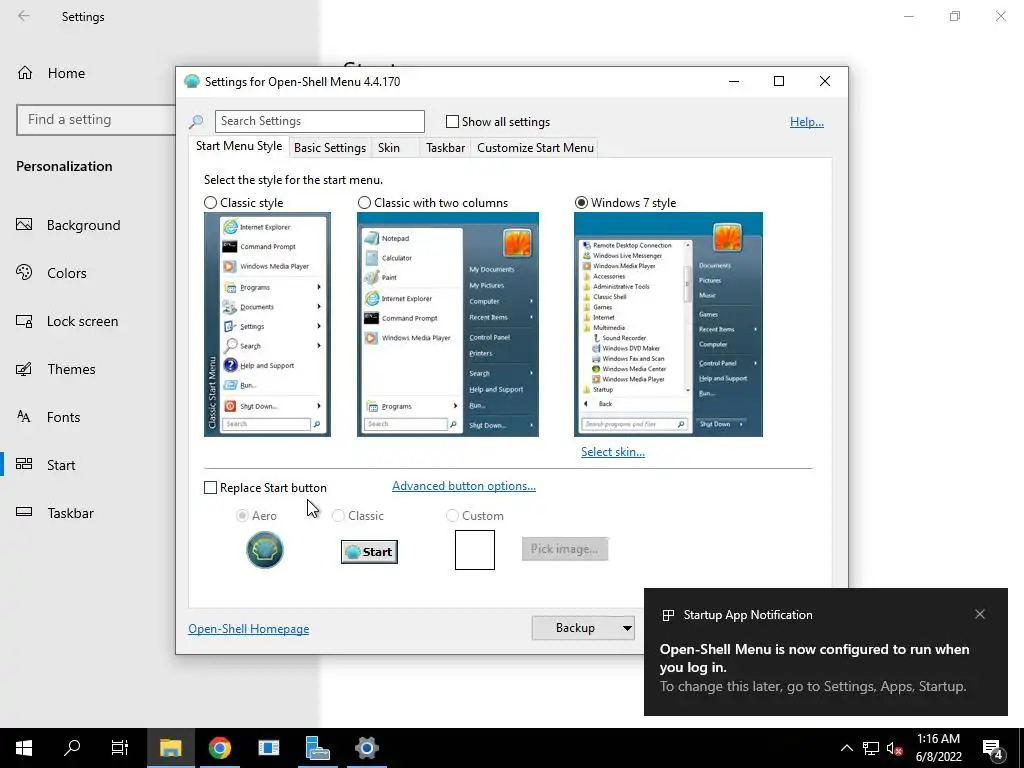Switch to the Taskbar tab in Open-Shell
1024x768 pixels.
pyautogui.click(x=445, y=148)
